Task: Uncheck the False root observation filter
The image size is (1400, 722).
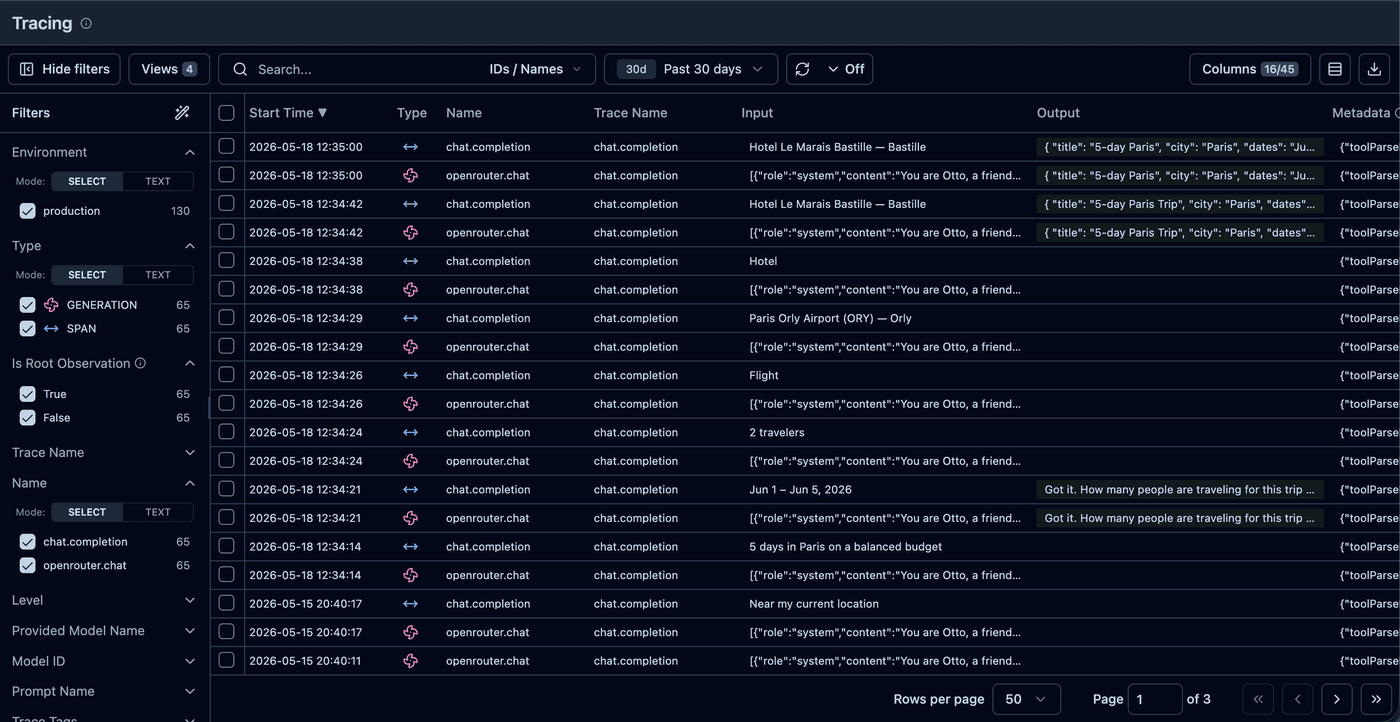Action: [x=27, y=418]
